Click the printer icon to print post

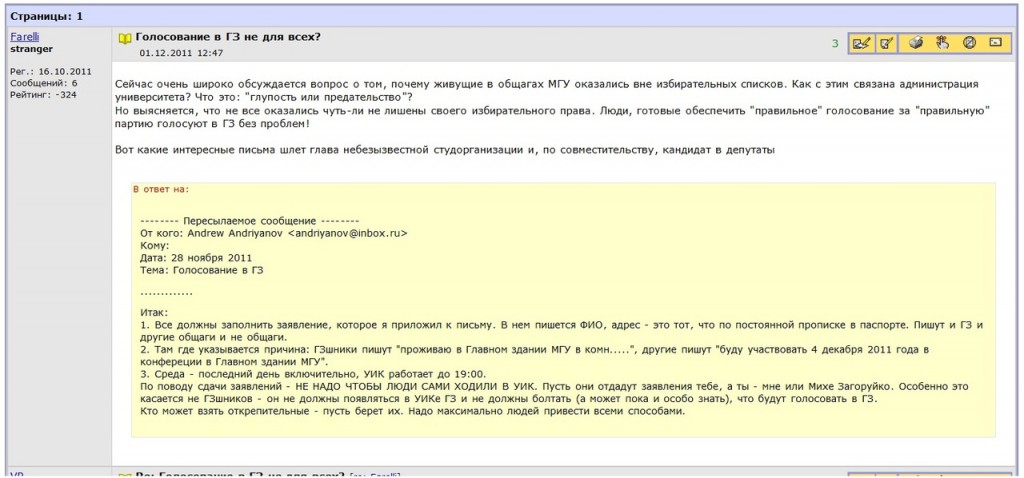coord(918,44)
